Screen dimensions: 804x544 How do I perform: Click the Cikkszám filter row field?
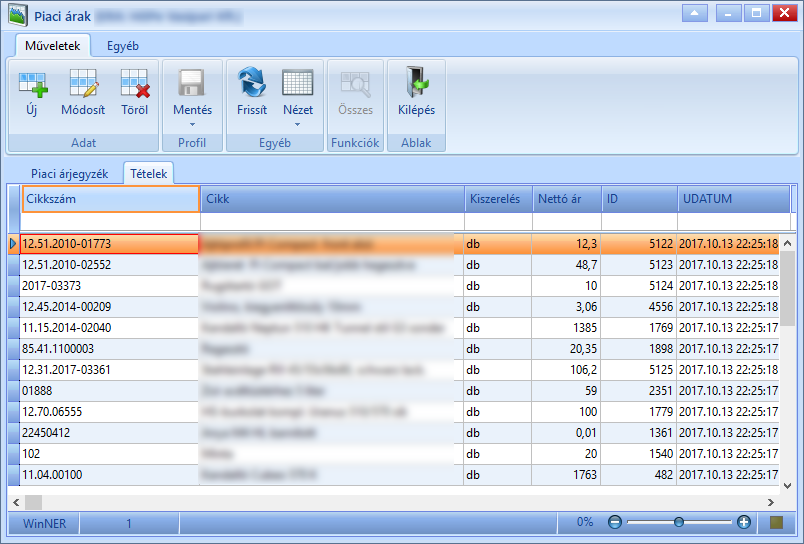point(110,222)
